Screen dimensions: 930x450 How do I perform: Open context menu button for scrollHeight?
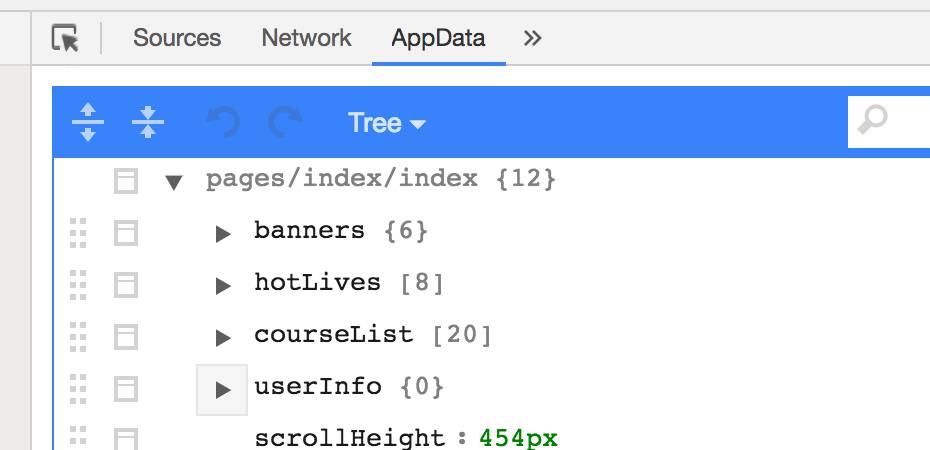click(x=126, y=439)
